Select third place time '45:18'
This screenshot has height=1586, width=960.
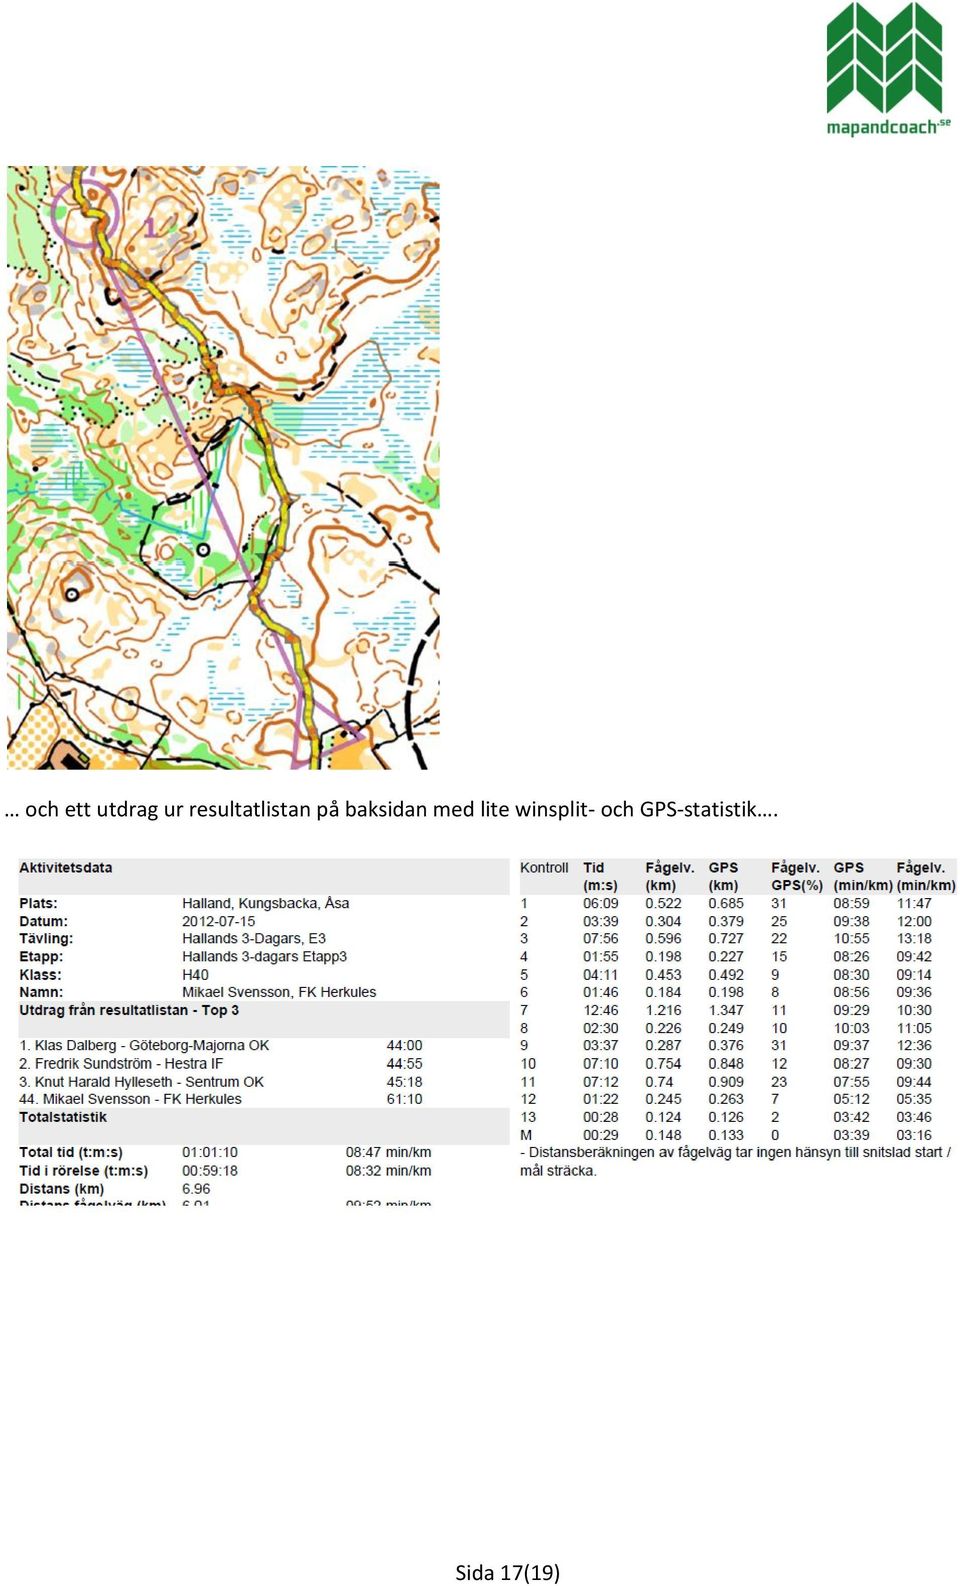[x=404, y=1081]
